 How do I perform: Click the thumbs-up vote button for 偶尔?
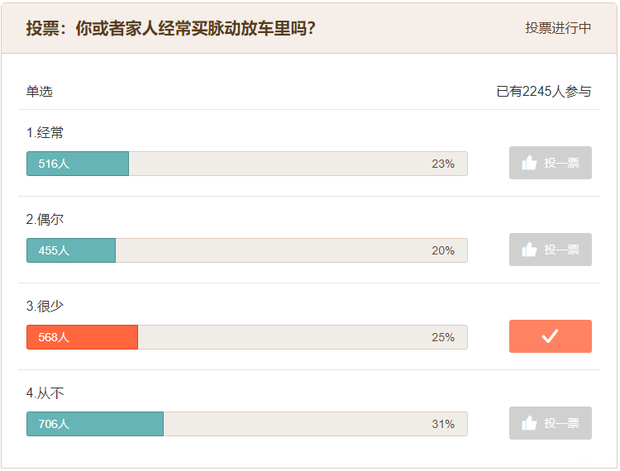pyautogui.click(x=550, y=250)
